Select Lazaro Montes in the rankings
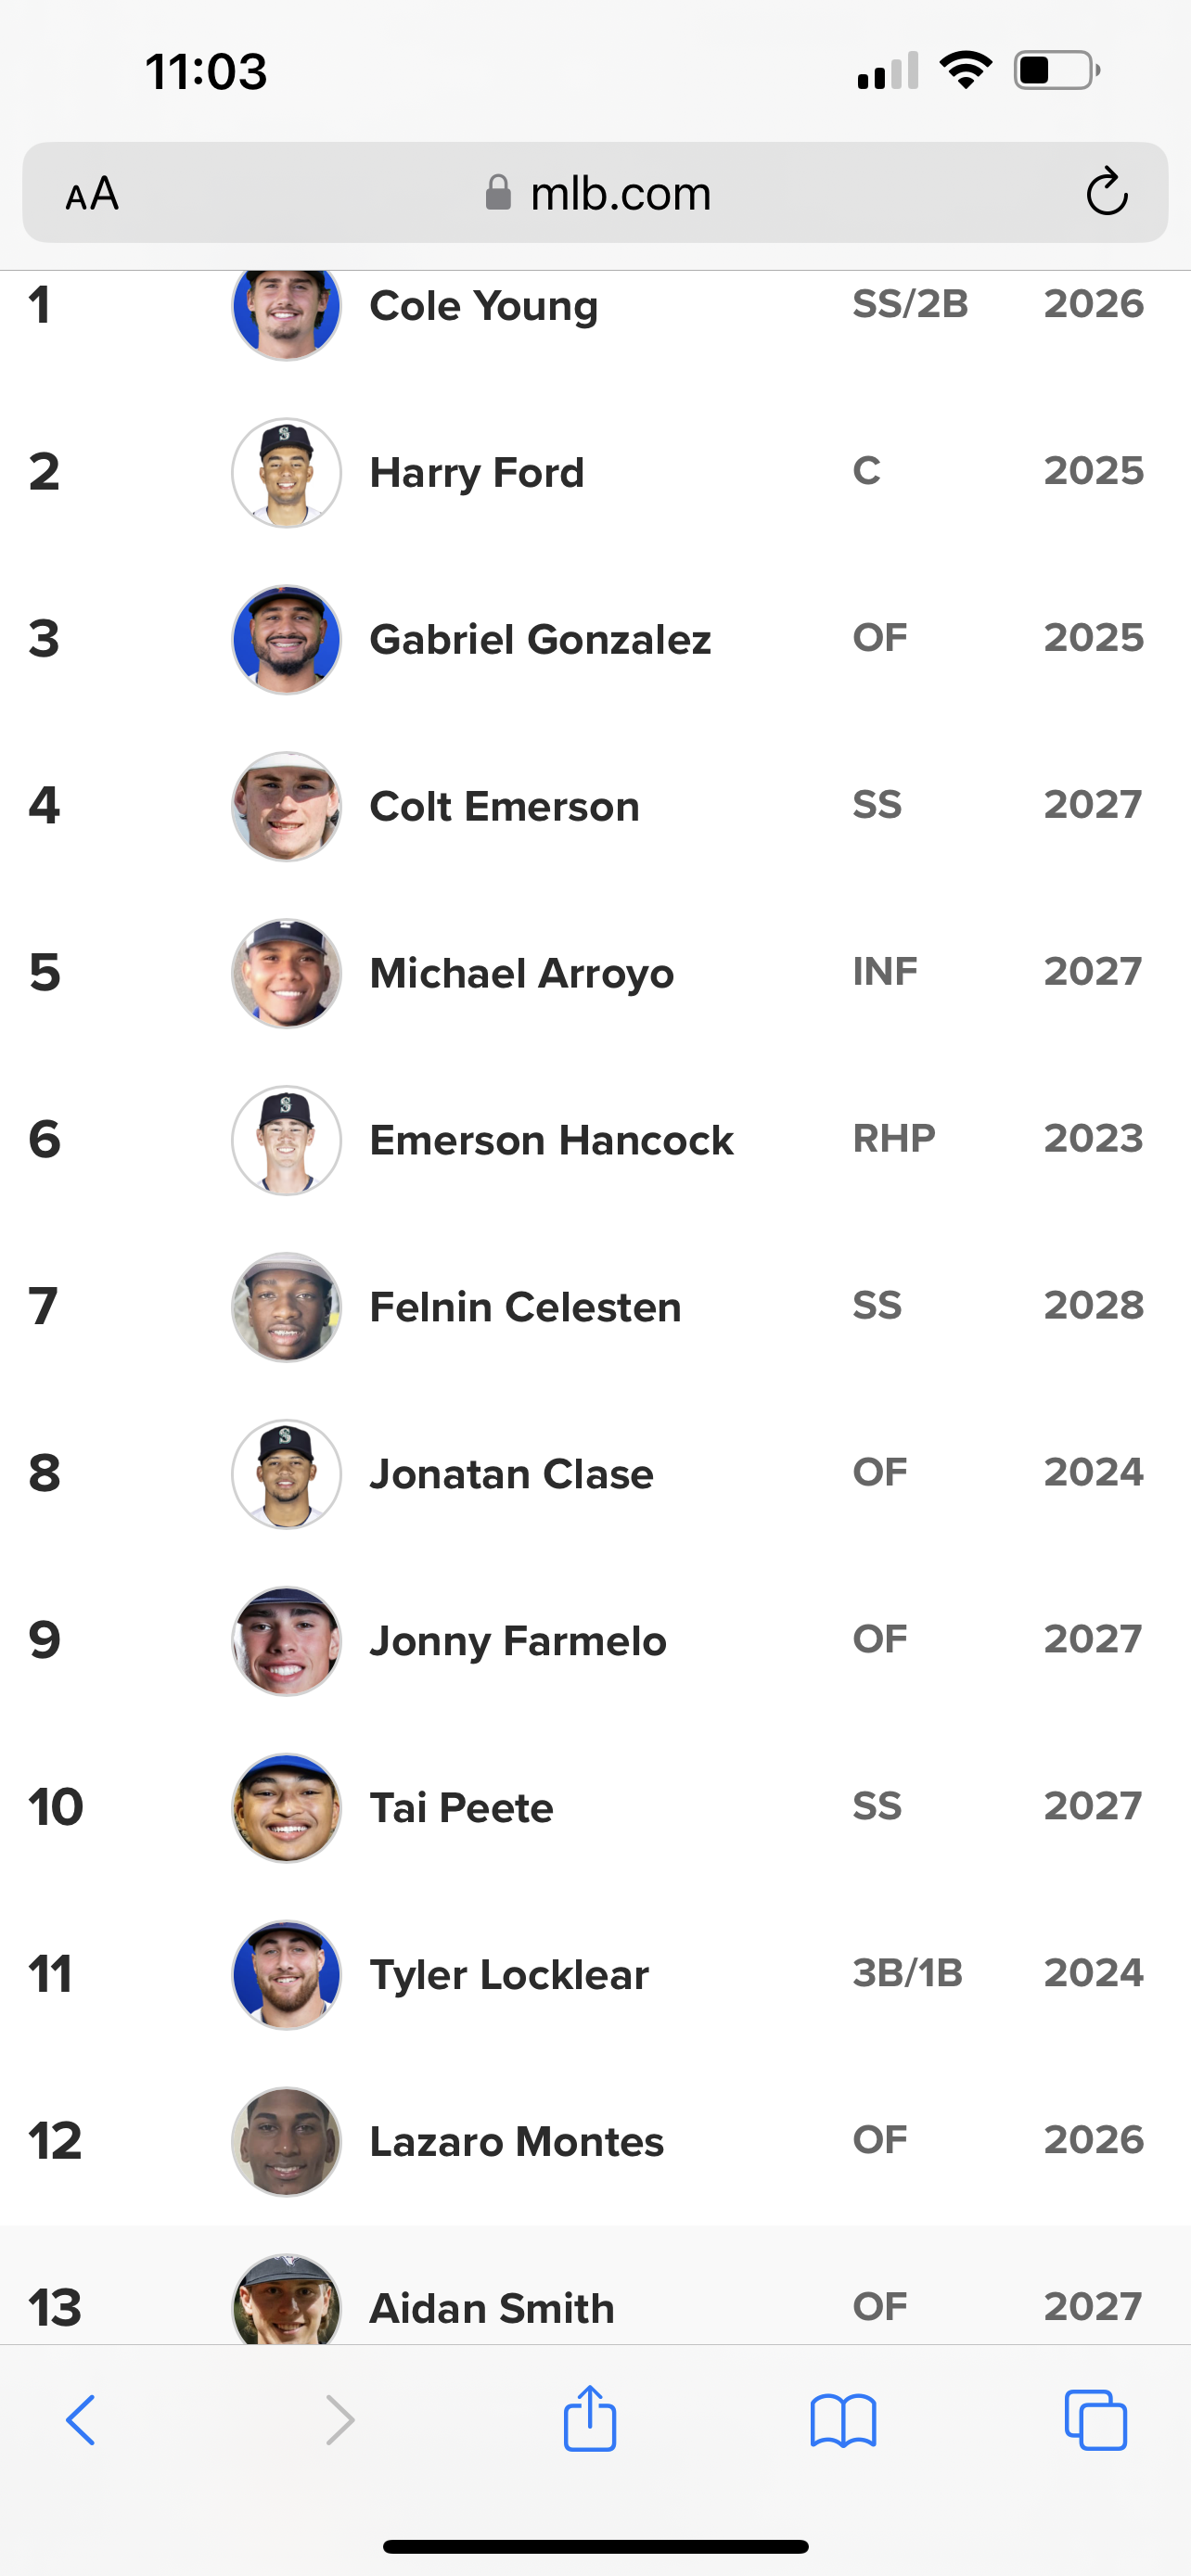 (516, 2143)
